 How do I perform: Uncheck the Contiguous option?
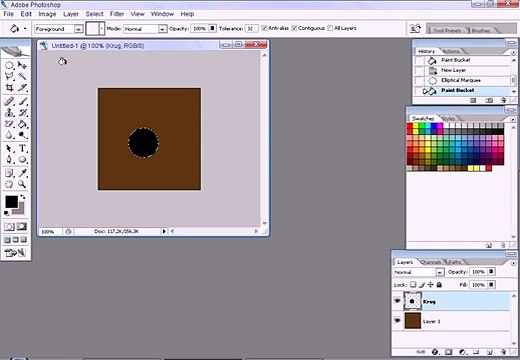pos(294,28)
